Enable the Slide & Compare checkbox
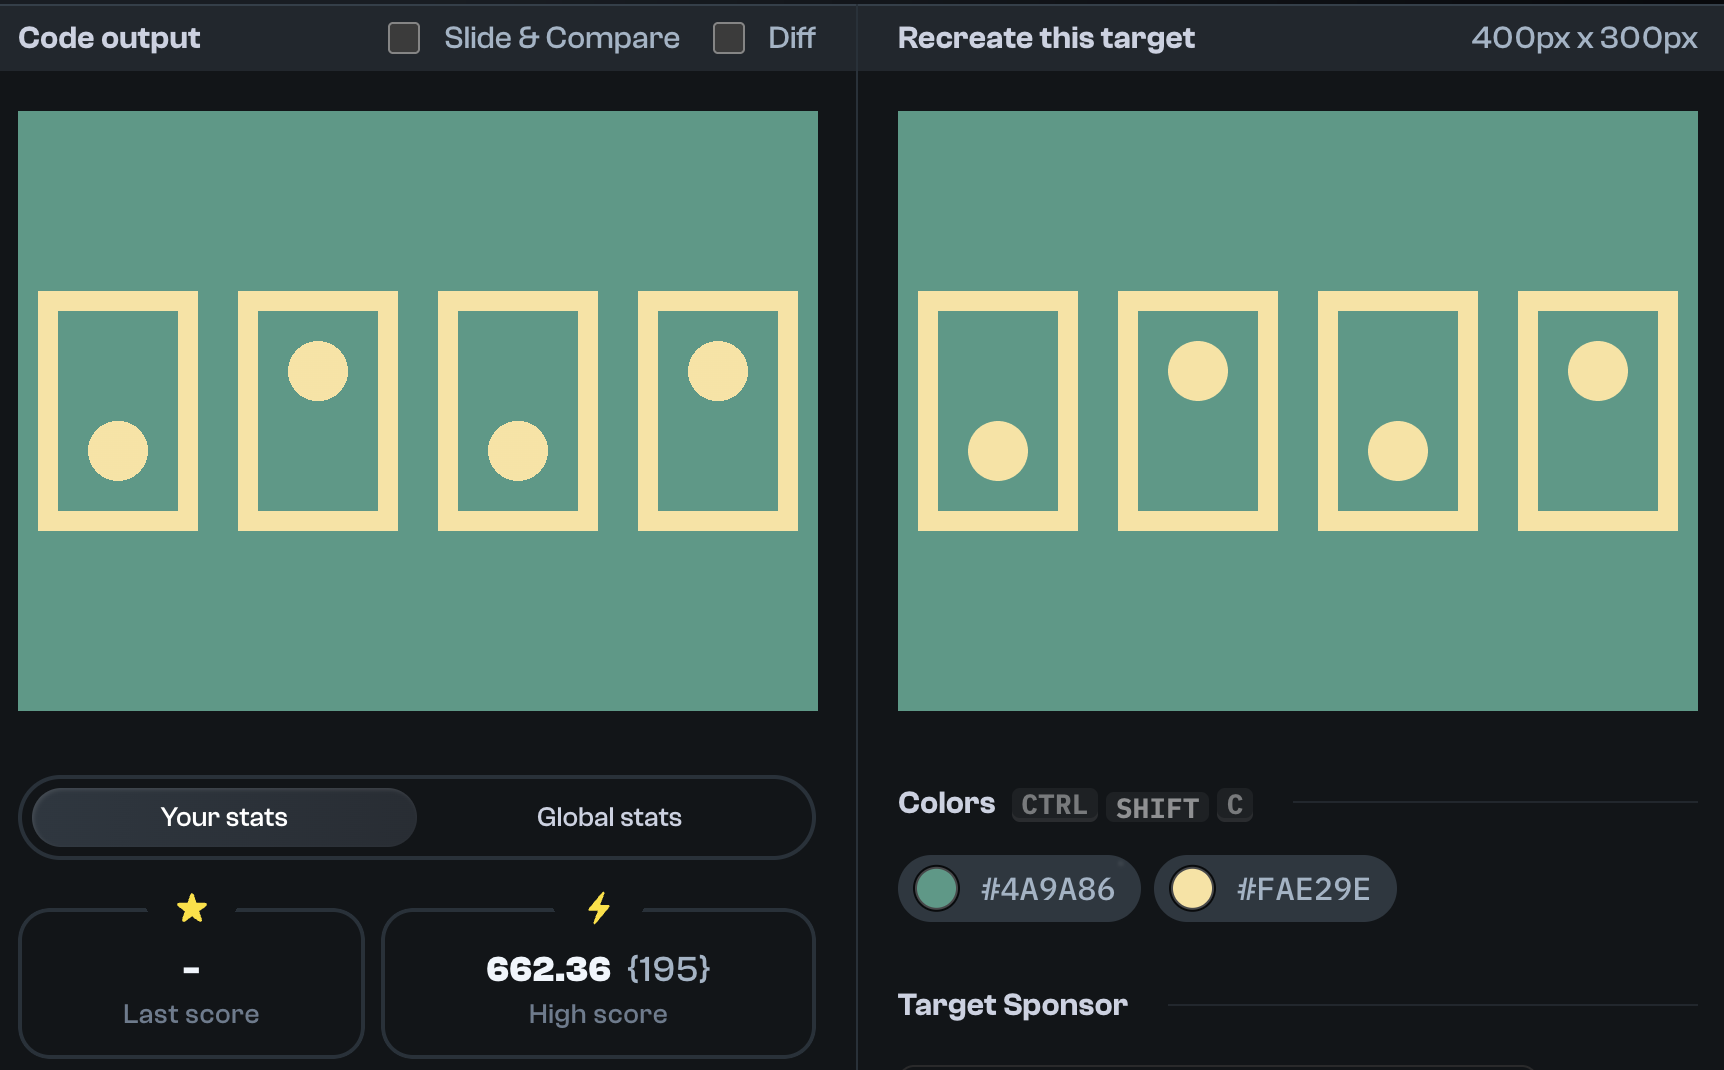Screen dimensions: 1724x1070 (404, 38)
